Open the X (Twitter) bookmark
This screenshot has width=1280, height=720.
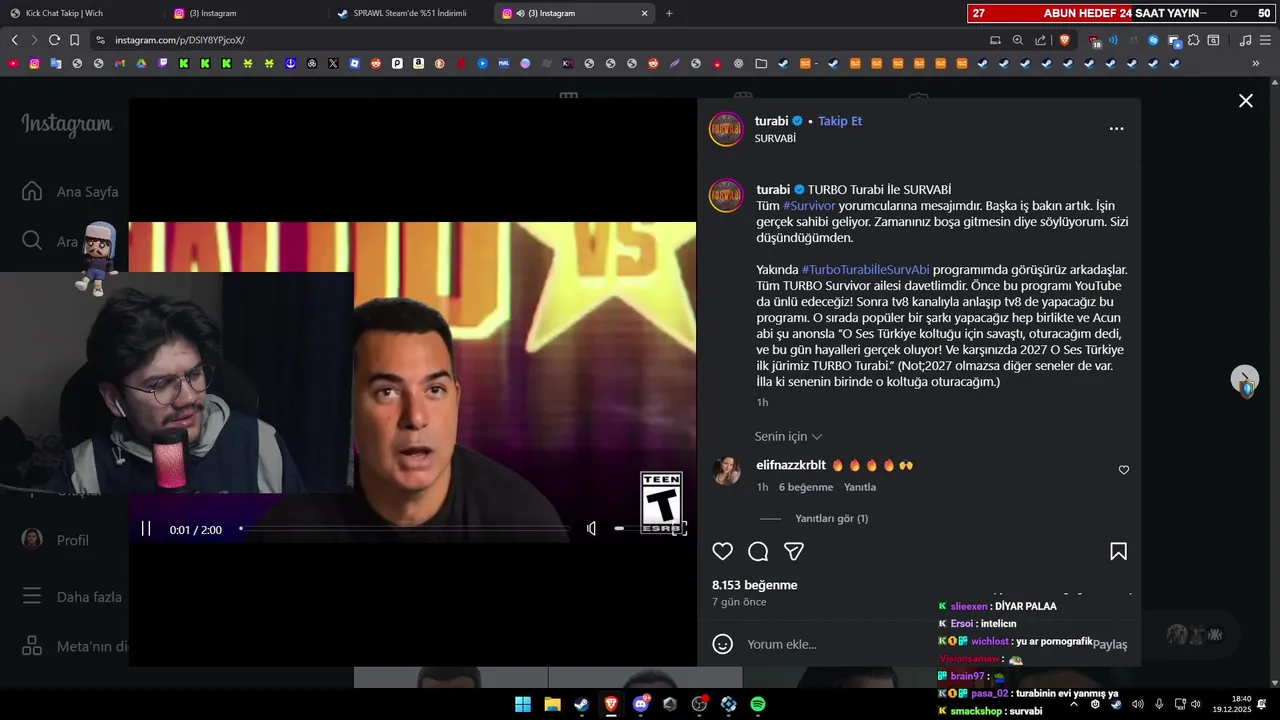pyautogui.click(x=333, y=63)
